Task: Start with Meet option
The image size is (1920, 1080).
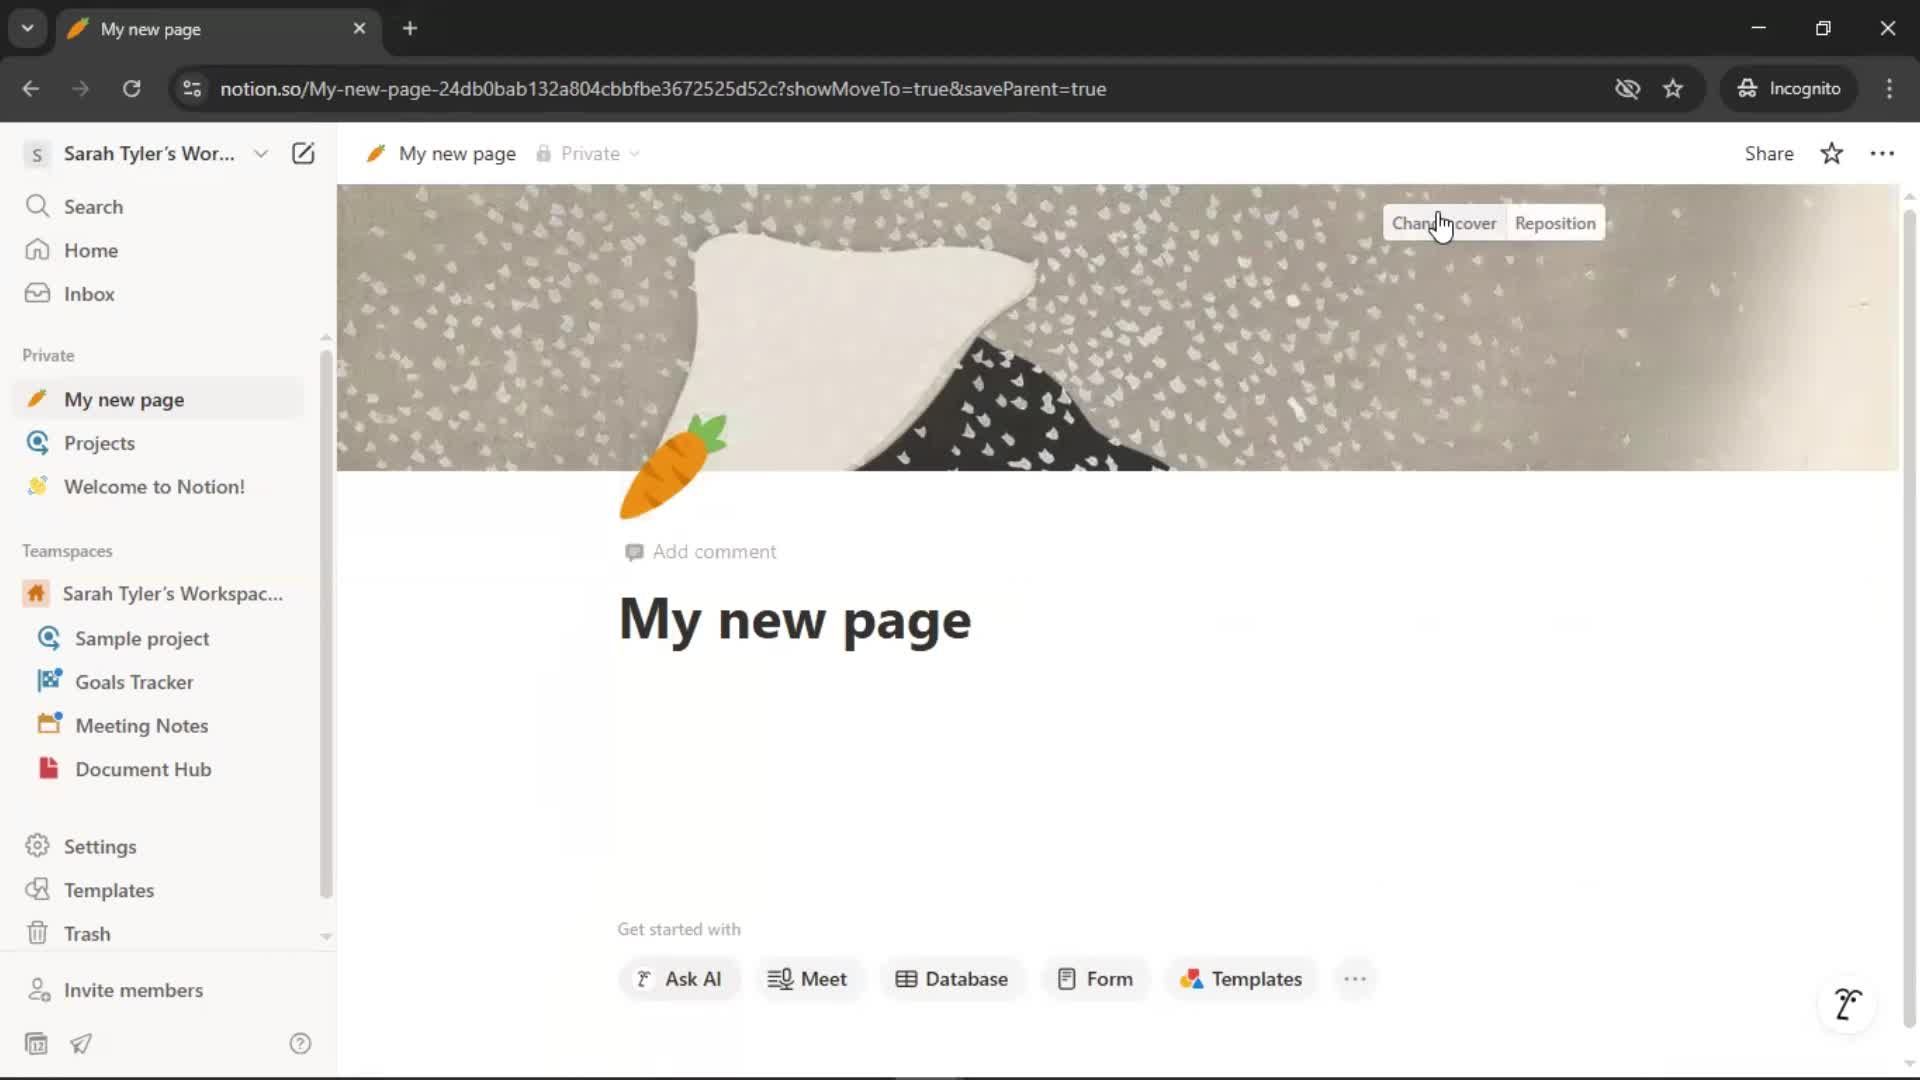Action: click(x=807, y=979)
